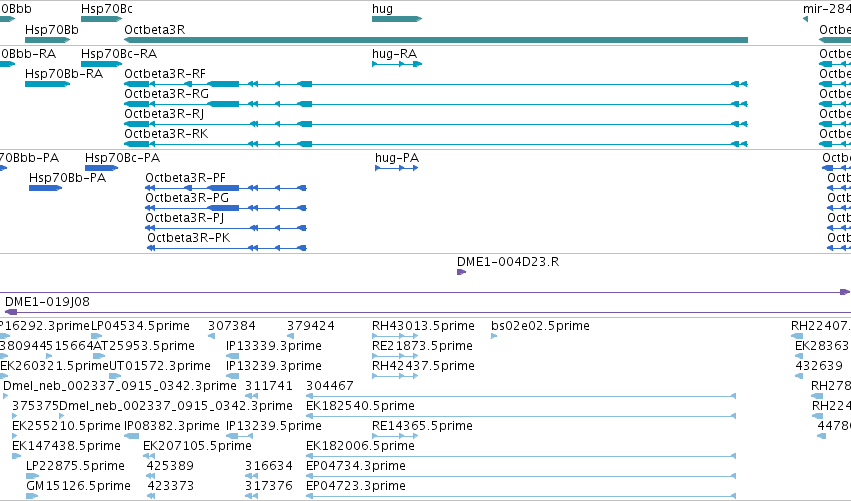Select the IP13239.3prime EST

coord(232,376)
